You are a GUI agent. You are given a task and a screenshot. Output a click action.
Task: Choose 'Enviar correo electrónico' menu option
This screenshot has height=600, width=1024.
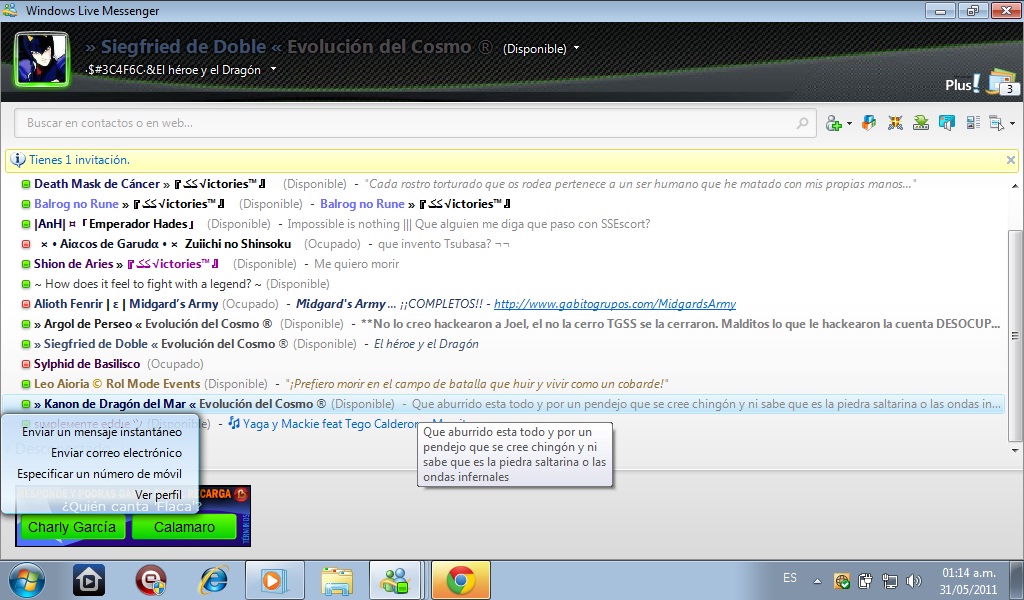point(101,453)
